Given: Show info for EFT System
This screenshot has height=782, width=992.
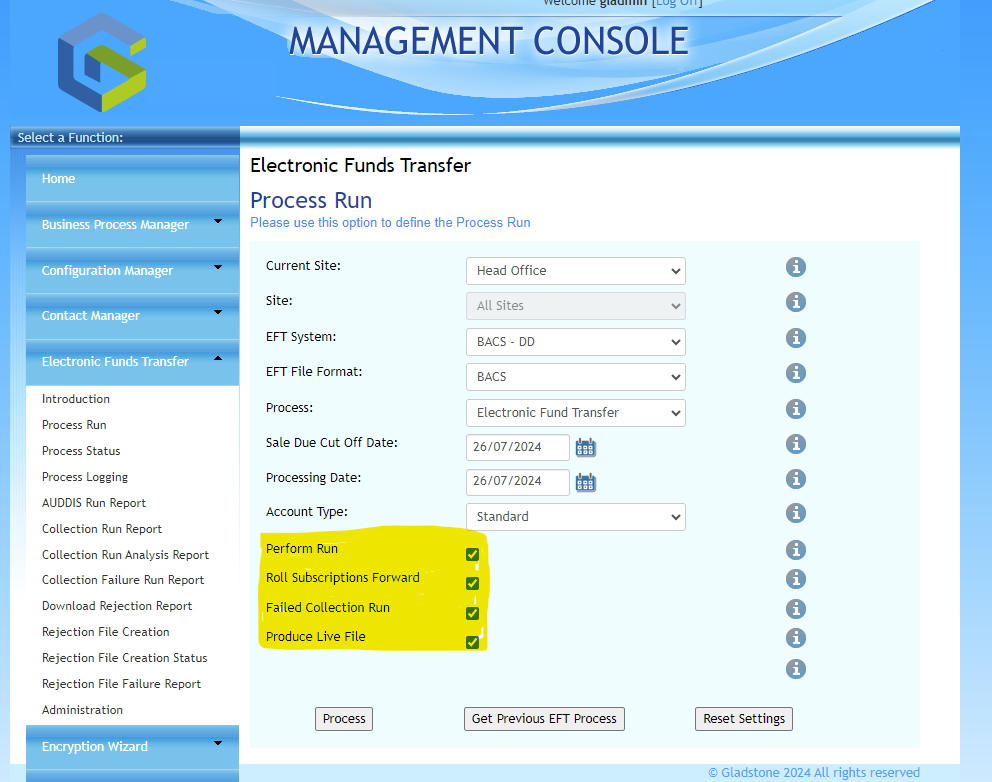Looking at the screenshot, I should click(x=796, y=338).
